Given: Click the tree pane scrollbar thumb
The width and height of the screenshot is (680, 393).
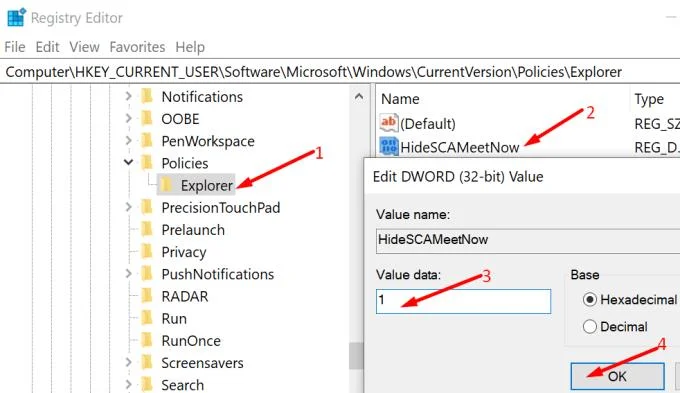Looking at the screenshot, I should (356, 356).
